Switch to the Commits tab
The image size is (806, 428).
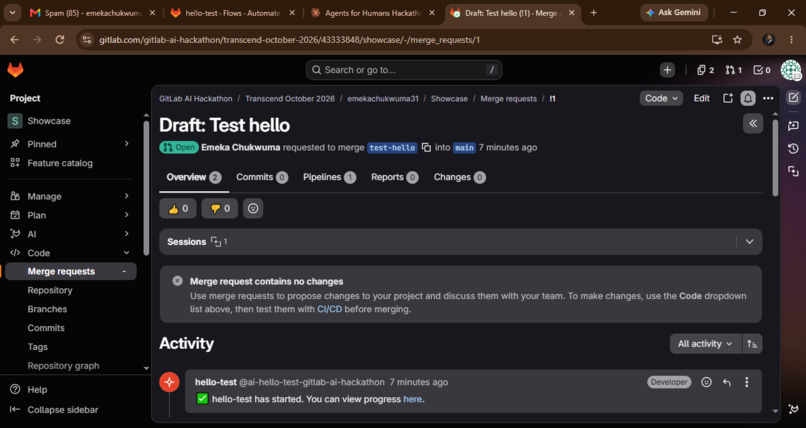point(262,177)
